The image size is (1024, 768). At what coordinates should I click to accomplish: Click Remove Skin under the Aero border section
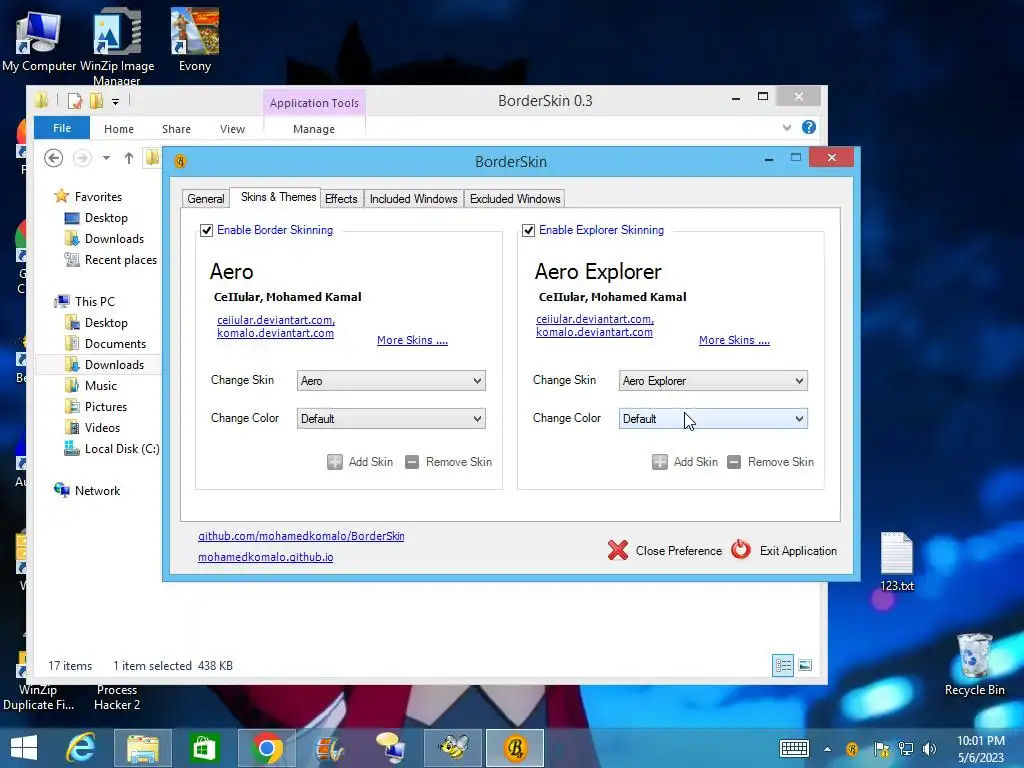pos(448,462)
